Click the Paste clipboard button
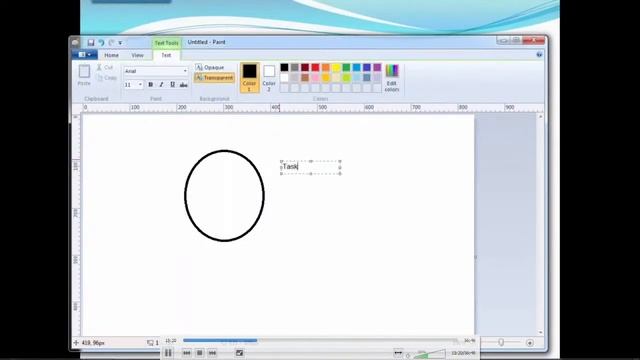This screenshot has width=640, height=360. pyautogui.click(x=84, y=75)
